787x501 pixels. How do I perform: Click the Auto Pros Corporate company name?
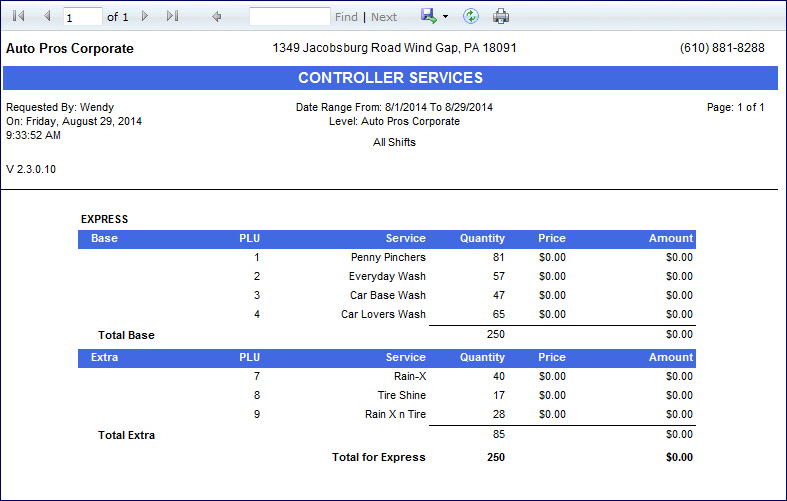pyautogui.click(x=70, y=48)
